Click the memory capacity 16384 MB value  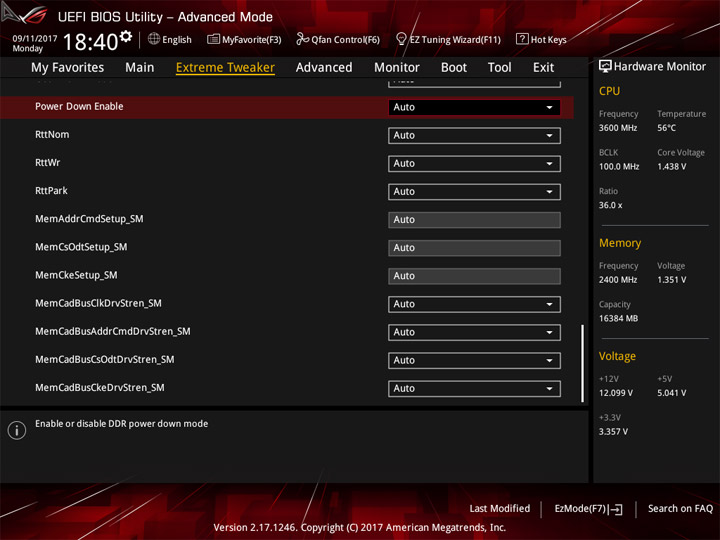pyautogui.click(x=618, y=319)
